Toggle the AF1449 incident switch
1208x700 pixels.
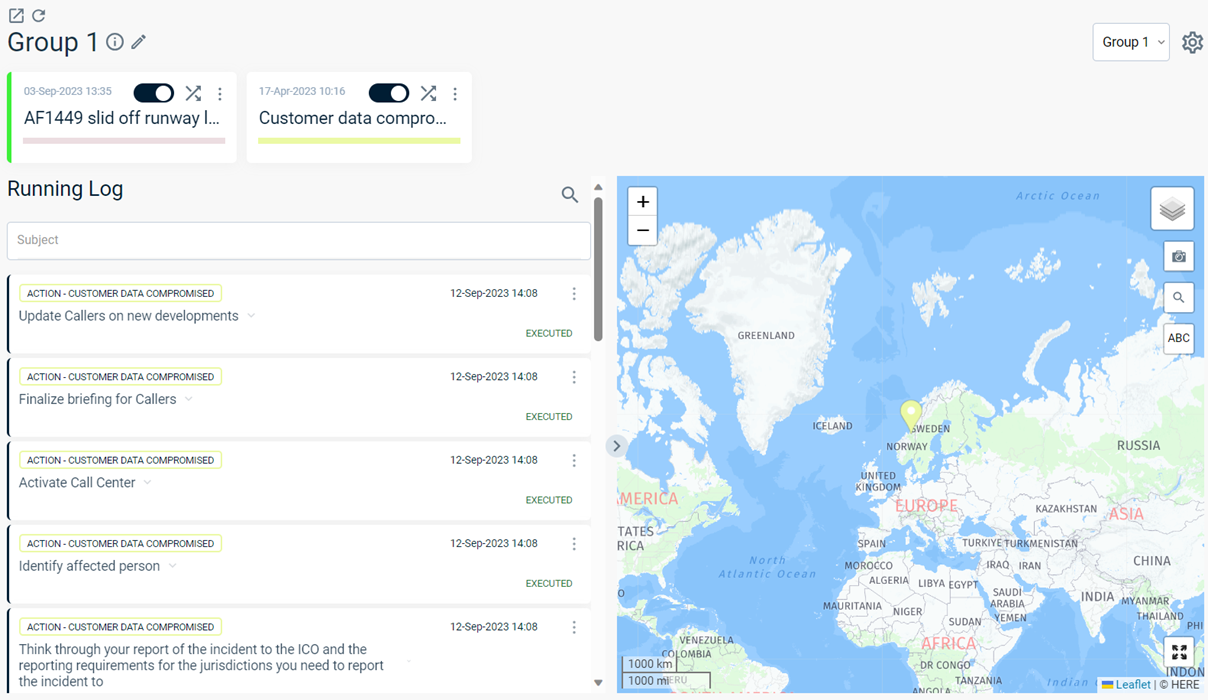coord(154,93)
